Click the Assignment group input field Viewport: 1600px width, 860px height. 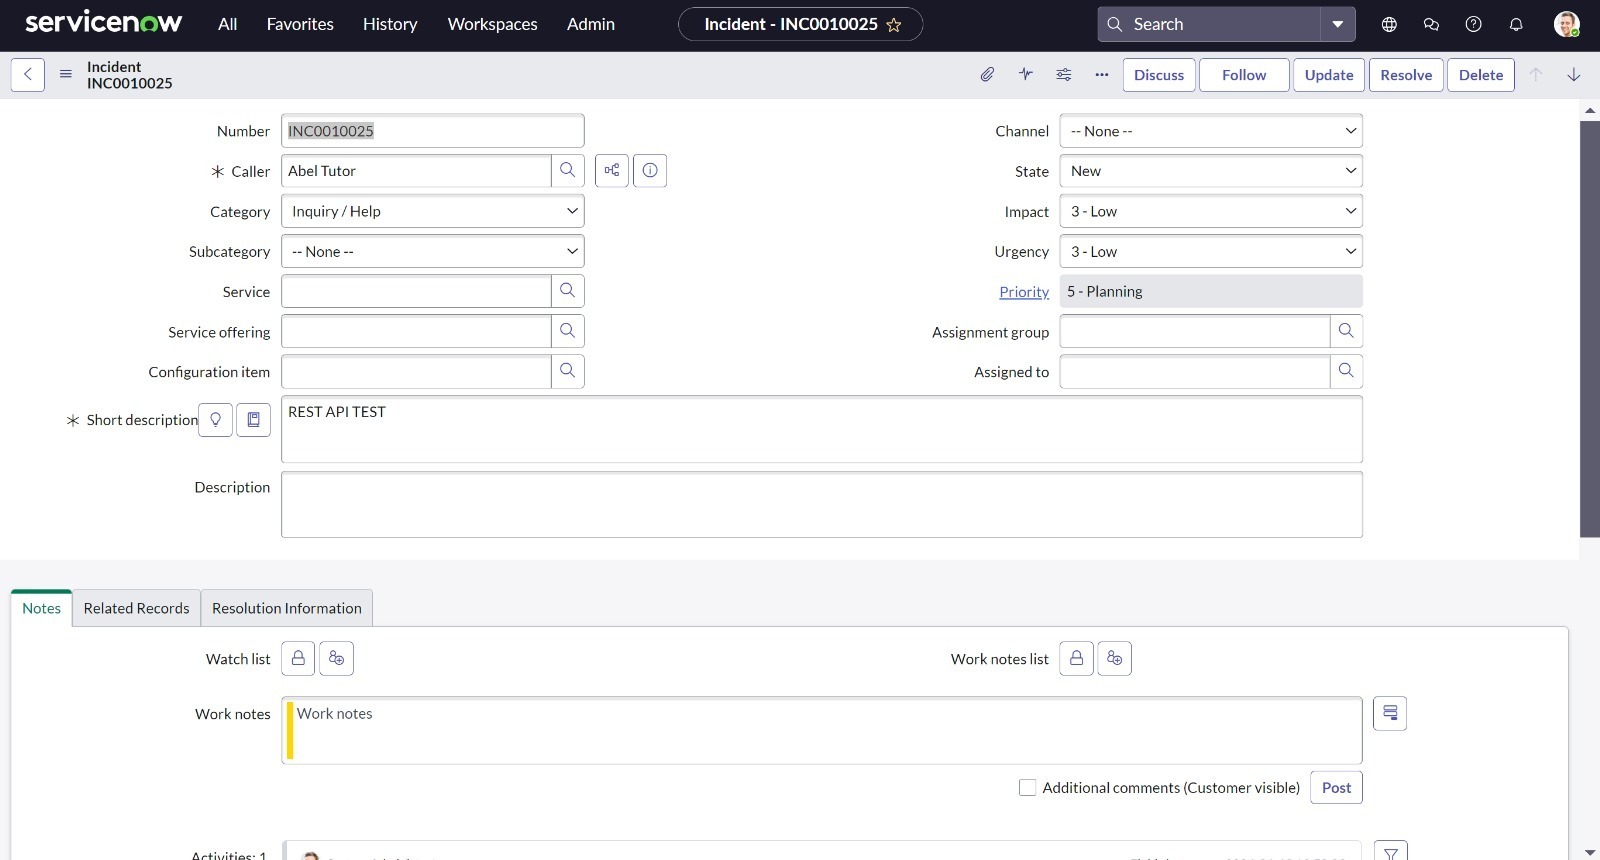pos(1195,331)
